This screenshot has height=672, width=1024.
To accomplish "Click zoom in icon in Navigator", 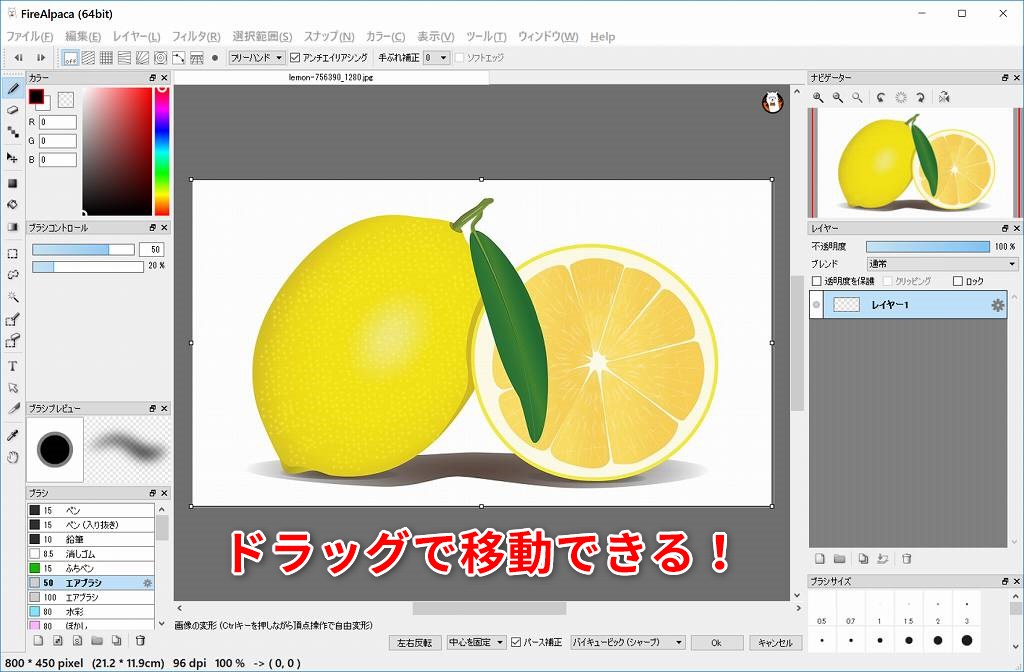I will pyautogui.click(x=818, y=97).
